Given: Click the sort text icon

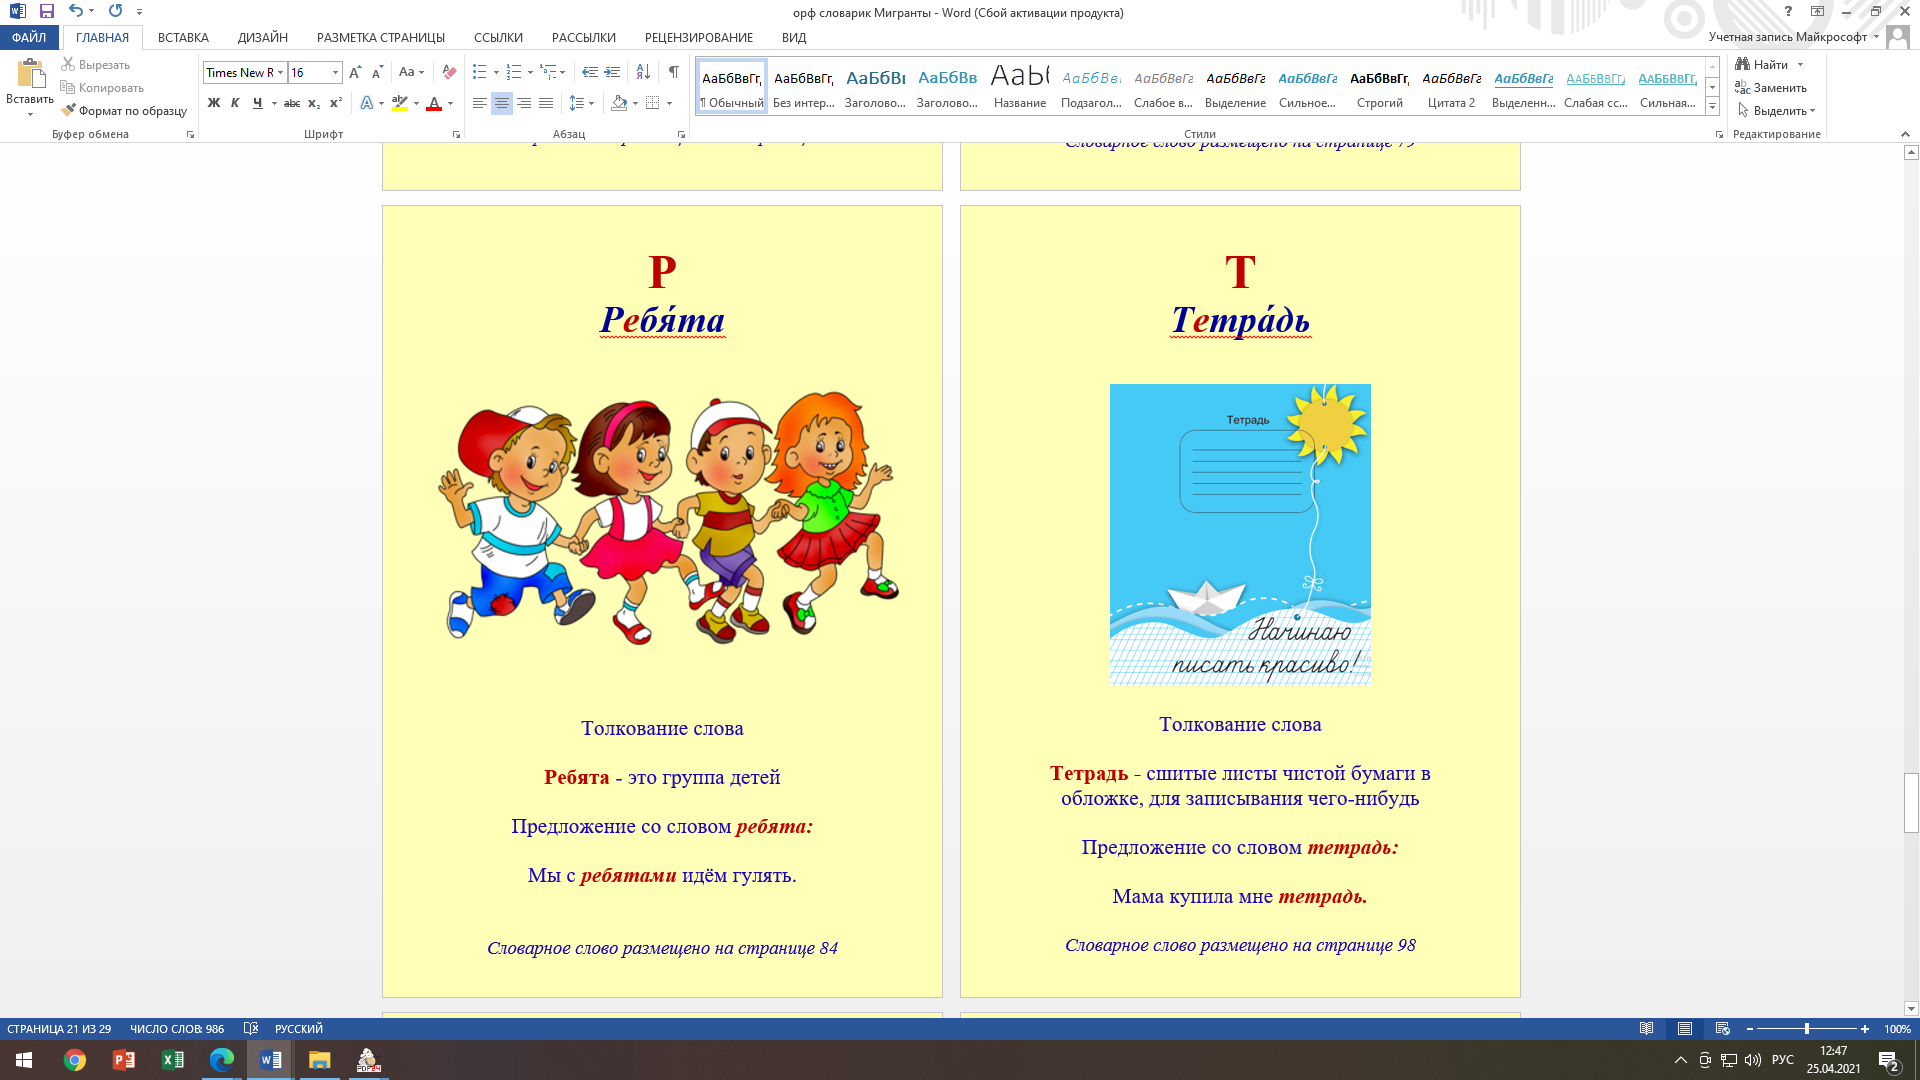Looking at the screenshot, I should click(x=643, y=72).
